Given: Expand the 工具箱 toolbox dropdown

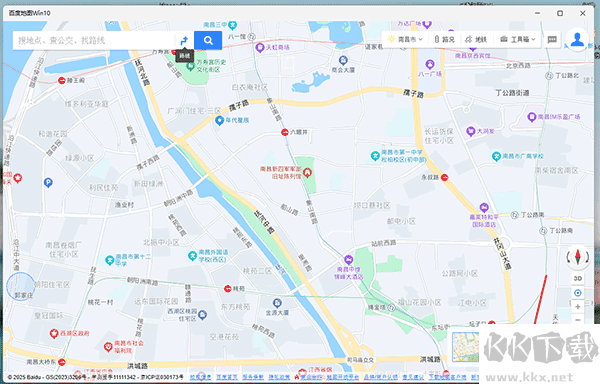Looking at the screenshot, I should 518,39.
